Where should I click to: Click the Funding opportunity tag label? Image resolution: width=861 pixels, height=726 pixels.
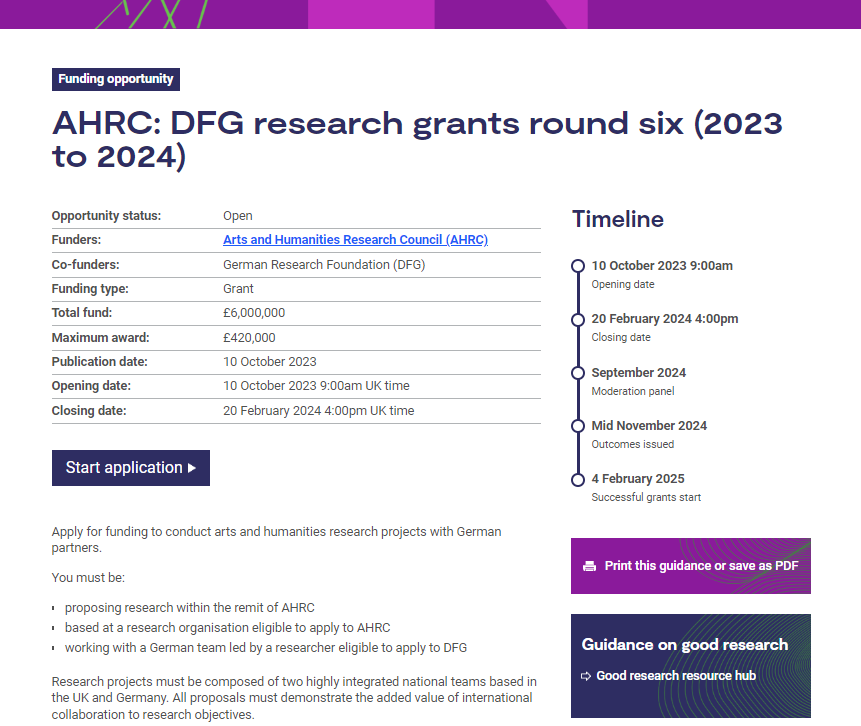[116, 79]
